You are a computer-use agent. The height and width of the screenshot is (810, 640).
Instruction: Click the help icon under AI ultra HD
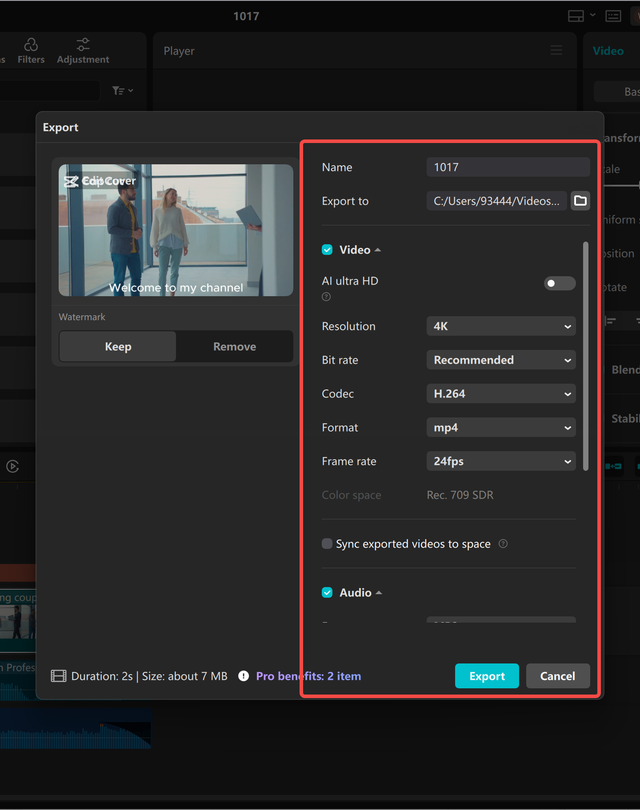coord(326,297)
